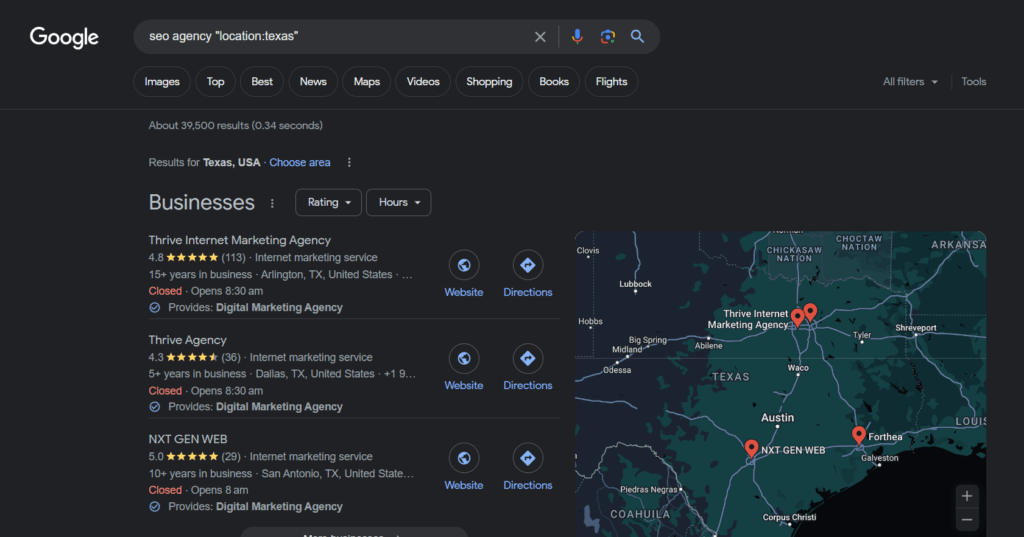Expand the All filters dropdown
The width and height of the screenshot is (1024, 537).
(x=910, y=82)
